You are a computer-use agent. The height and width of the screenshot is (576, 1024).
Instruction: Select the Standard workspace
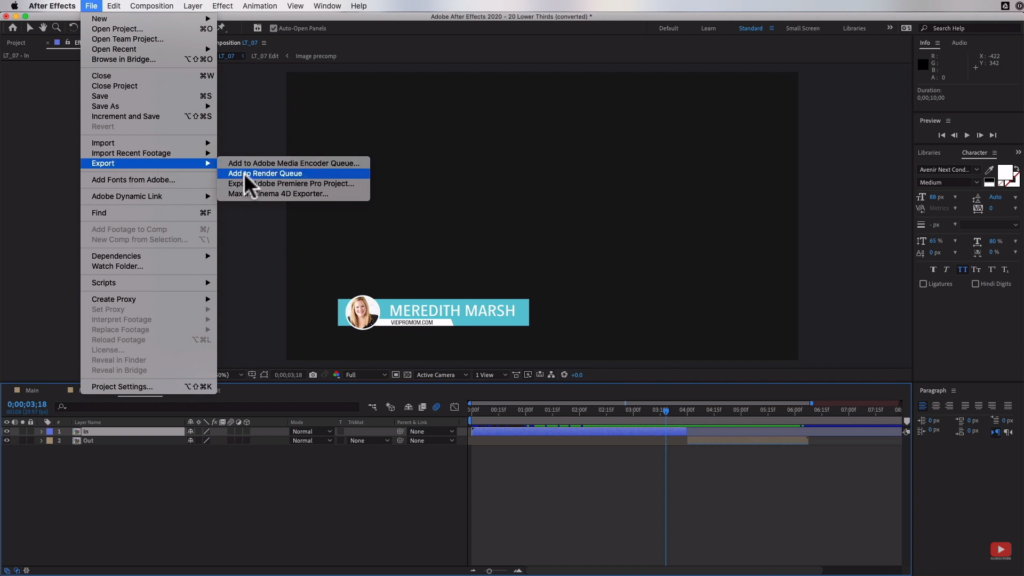click(x=750, y=28)
